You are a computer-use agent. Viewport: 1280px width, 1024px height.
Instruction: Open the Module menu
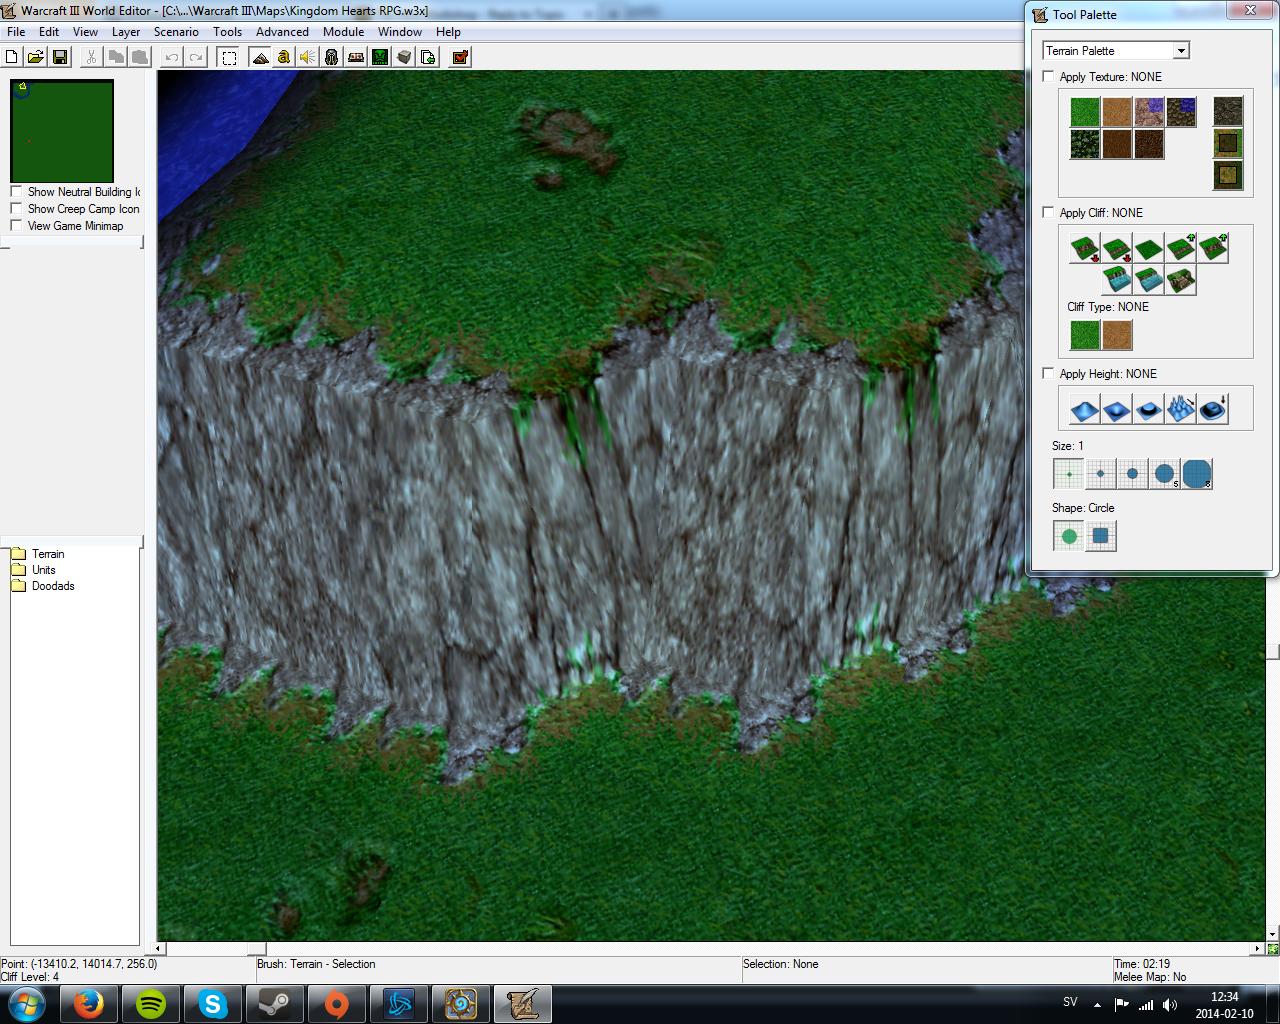(x=343, y=32)
